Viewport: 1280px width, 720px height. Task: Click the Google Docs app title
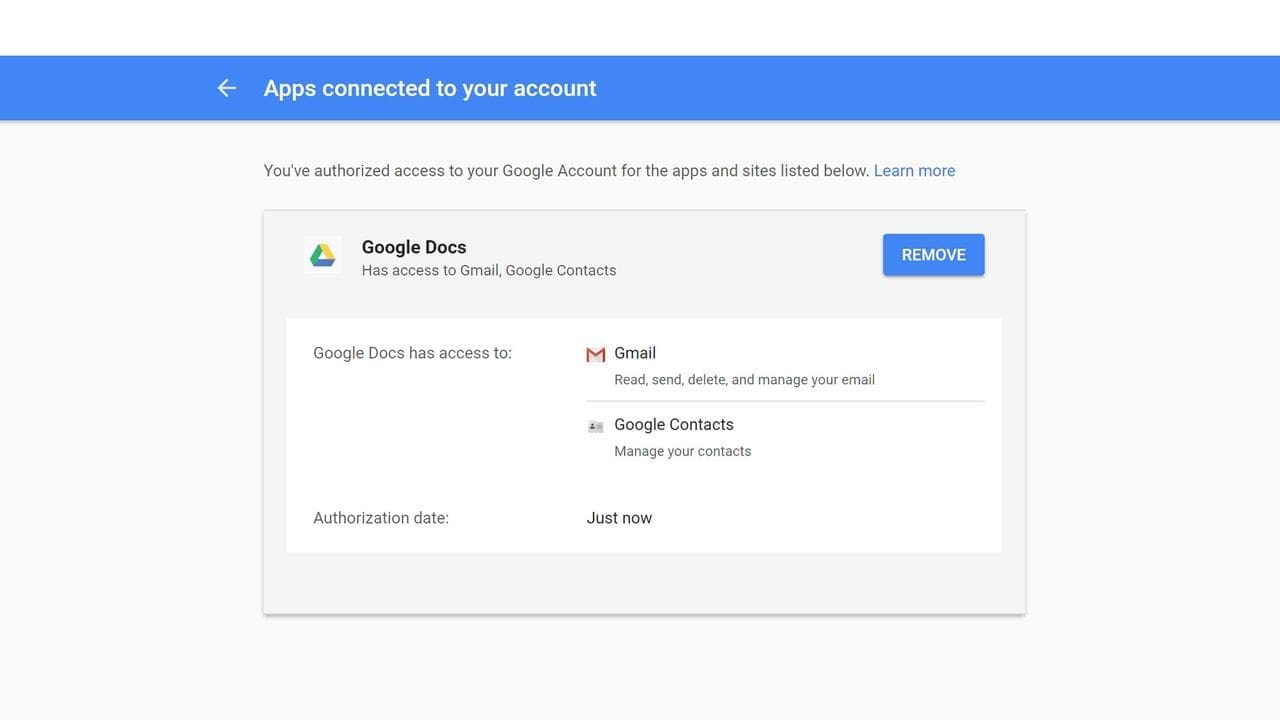(x=414, y=247)
